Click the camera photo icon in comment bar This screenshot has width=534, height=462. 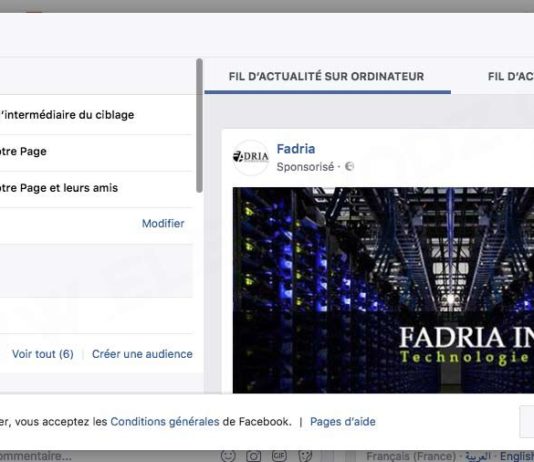coord(253,456)
